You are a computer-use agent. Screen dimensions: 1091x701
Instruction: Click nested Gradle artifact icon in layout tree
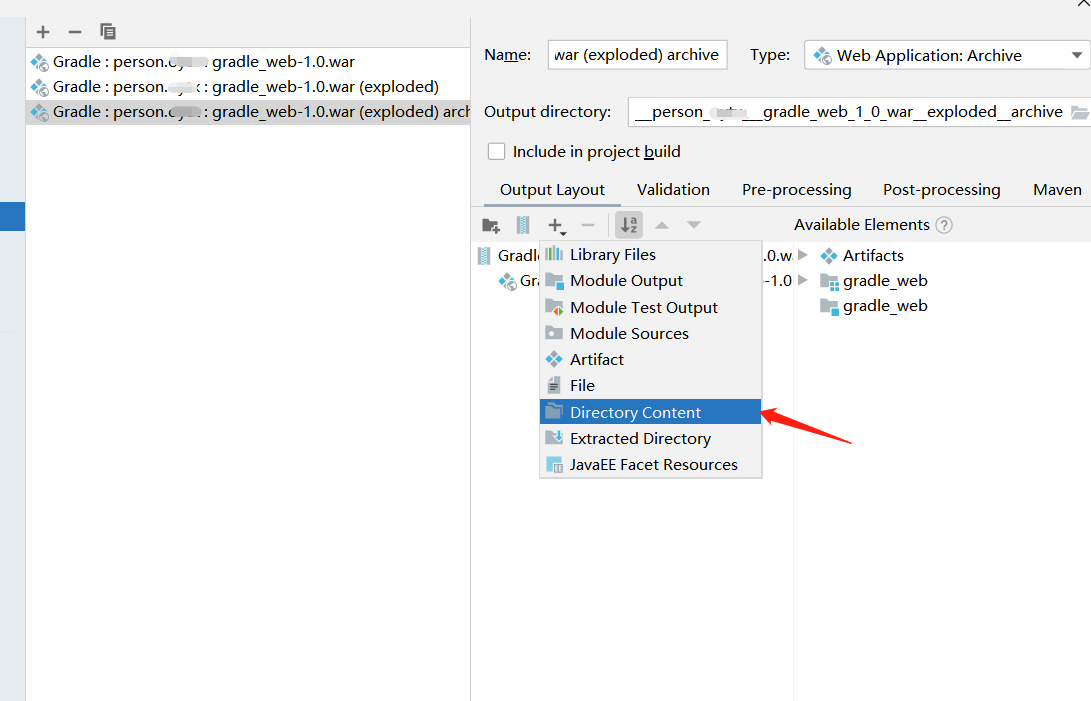[x=507, y=281]
